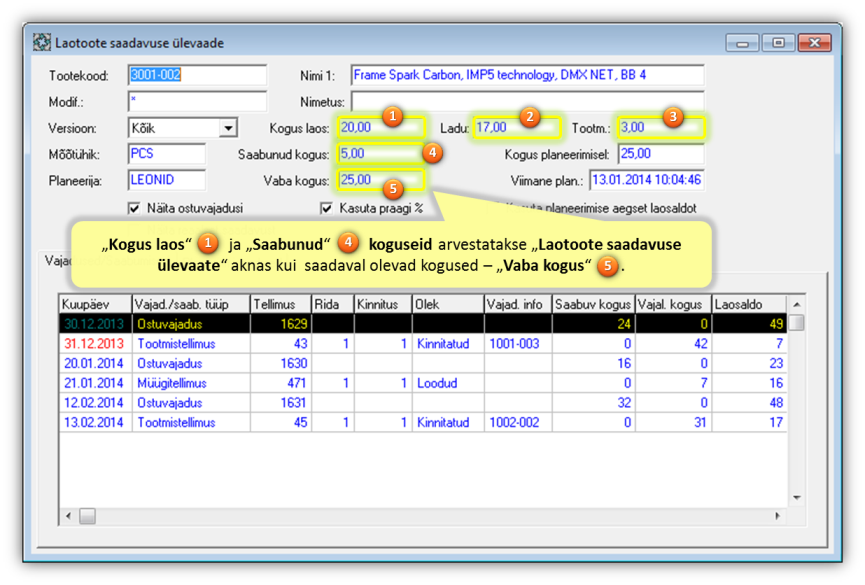Click the 1002-002 info cell
Image resolution: width=865 pixels, height=585 pixels.
point(518,422)
